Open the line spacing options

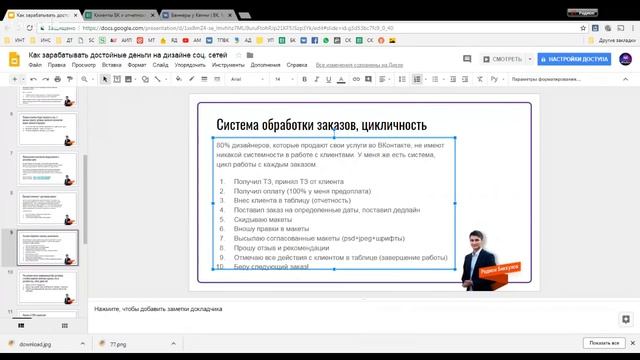tap(402, 79)
